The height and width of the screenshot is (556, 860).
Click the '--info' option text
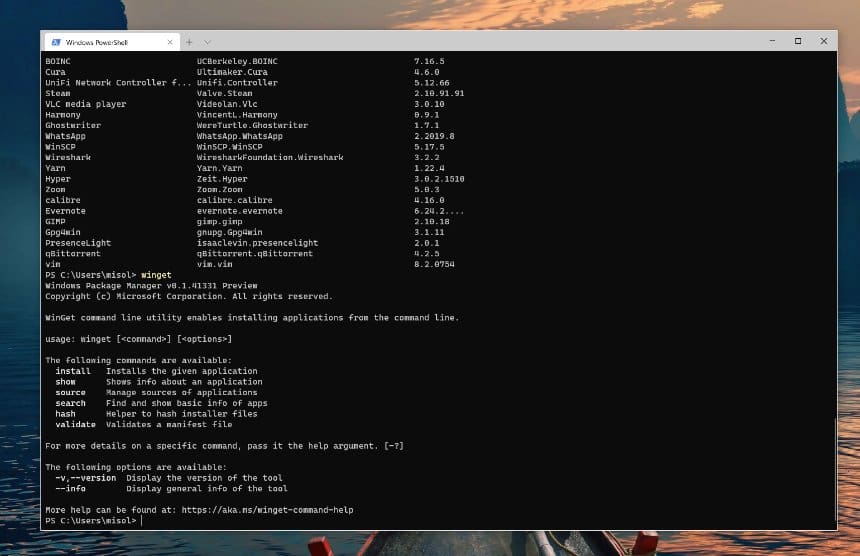pos(70,489)
